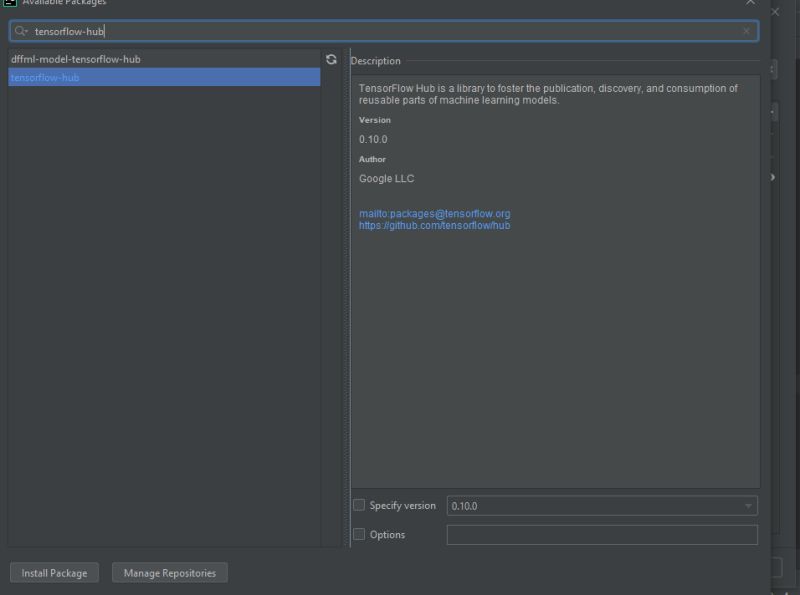Screen dimensions: 800x595
Task: Check the Options checkbox
Action: pyautogui.click(x=359, y=534)
